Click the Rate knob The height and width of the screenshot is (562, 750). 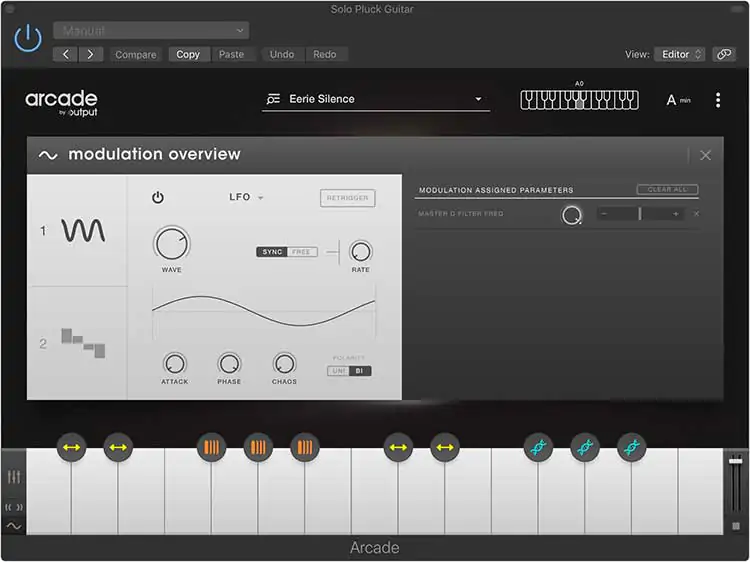pyautogui.click(x=361, y=252)
